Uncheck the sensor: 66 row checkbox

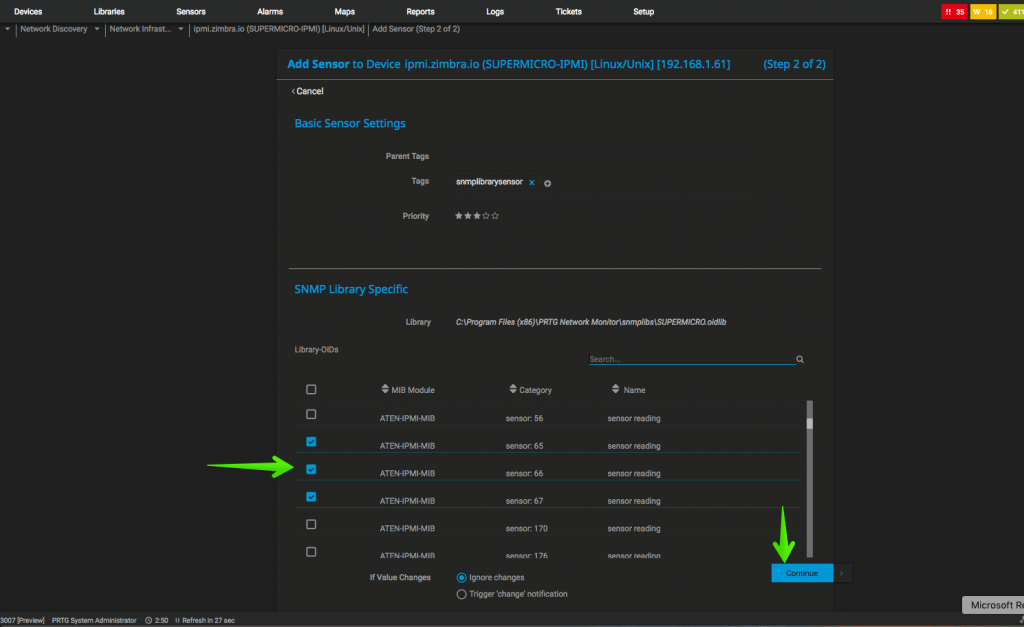point(311,469)
